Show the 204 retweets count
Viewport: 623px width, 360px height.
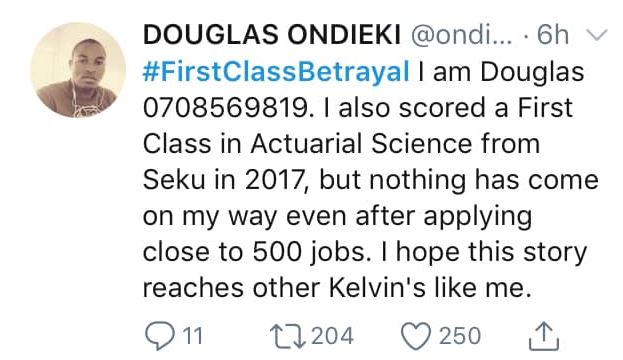[x=332, y=336]
